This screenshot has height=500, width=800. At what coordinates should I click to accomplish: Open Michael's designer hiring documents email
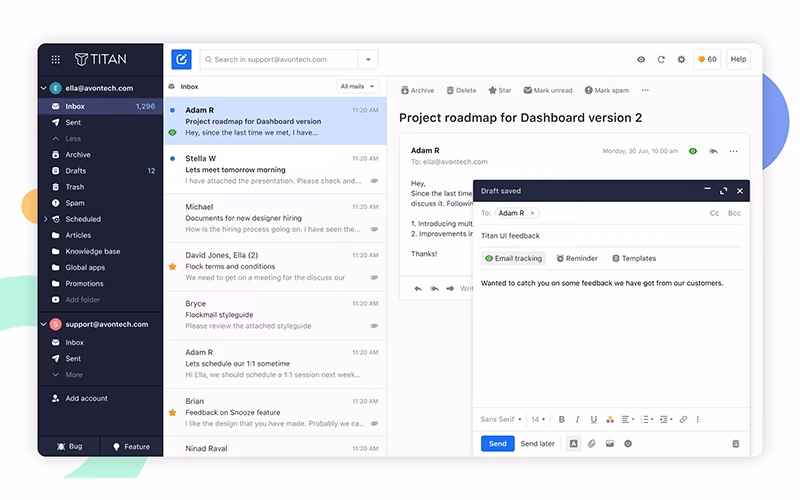(x=276, y=218)
